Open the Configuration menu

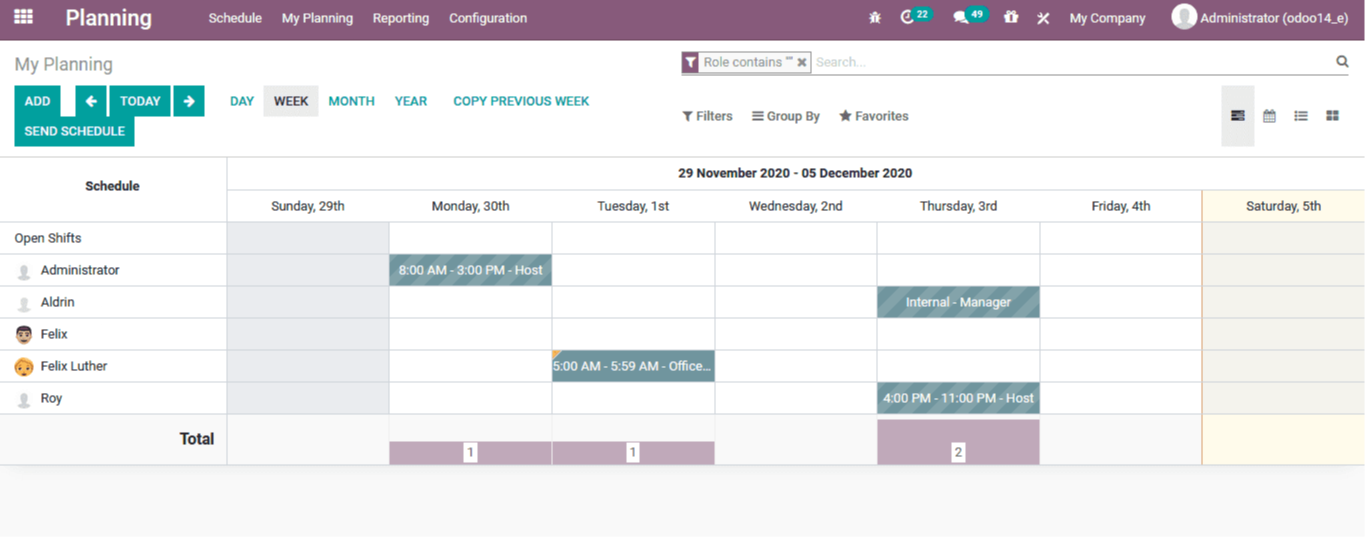(488, 18)
